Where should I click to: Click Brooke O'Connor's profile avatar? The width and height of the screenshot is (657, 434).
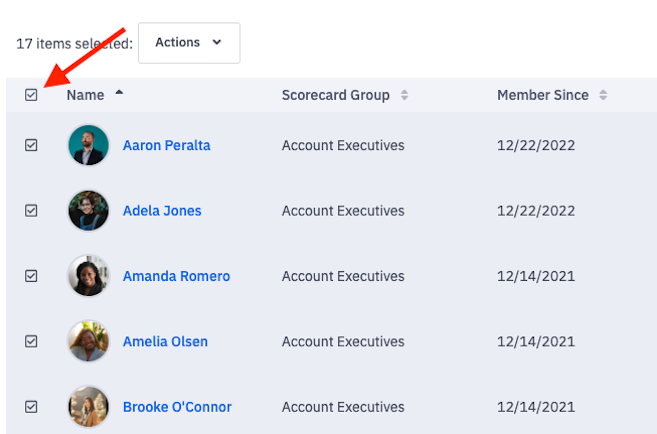click(x=88, y=407)
